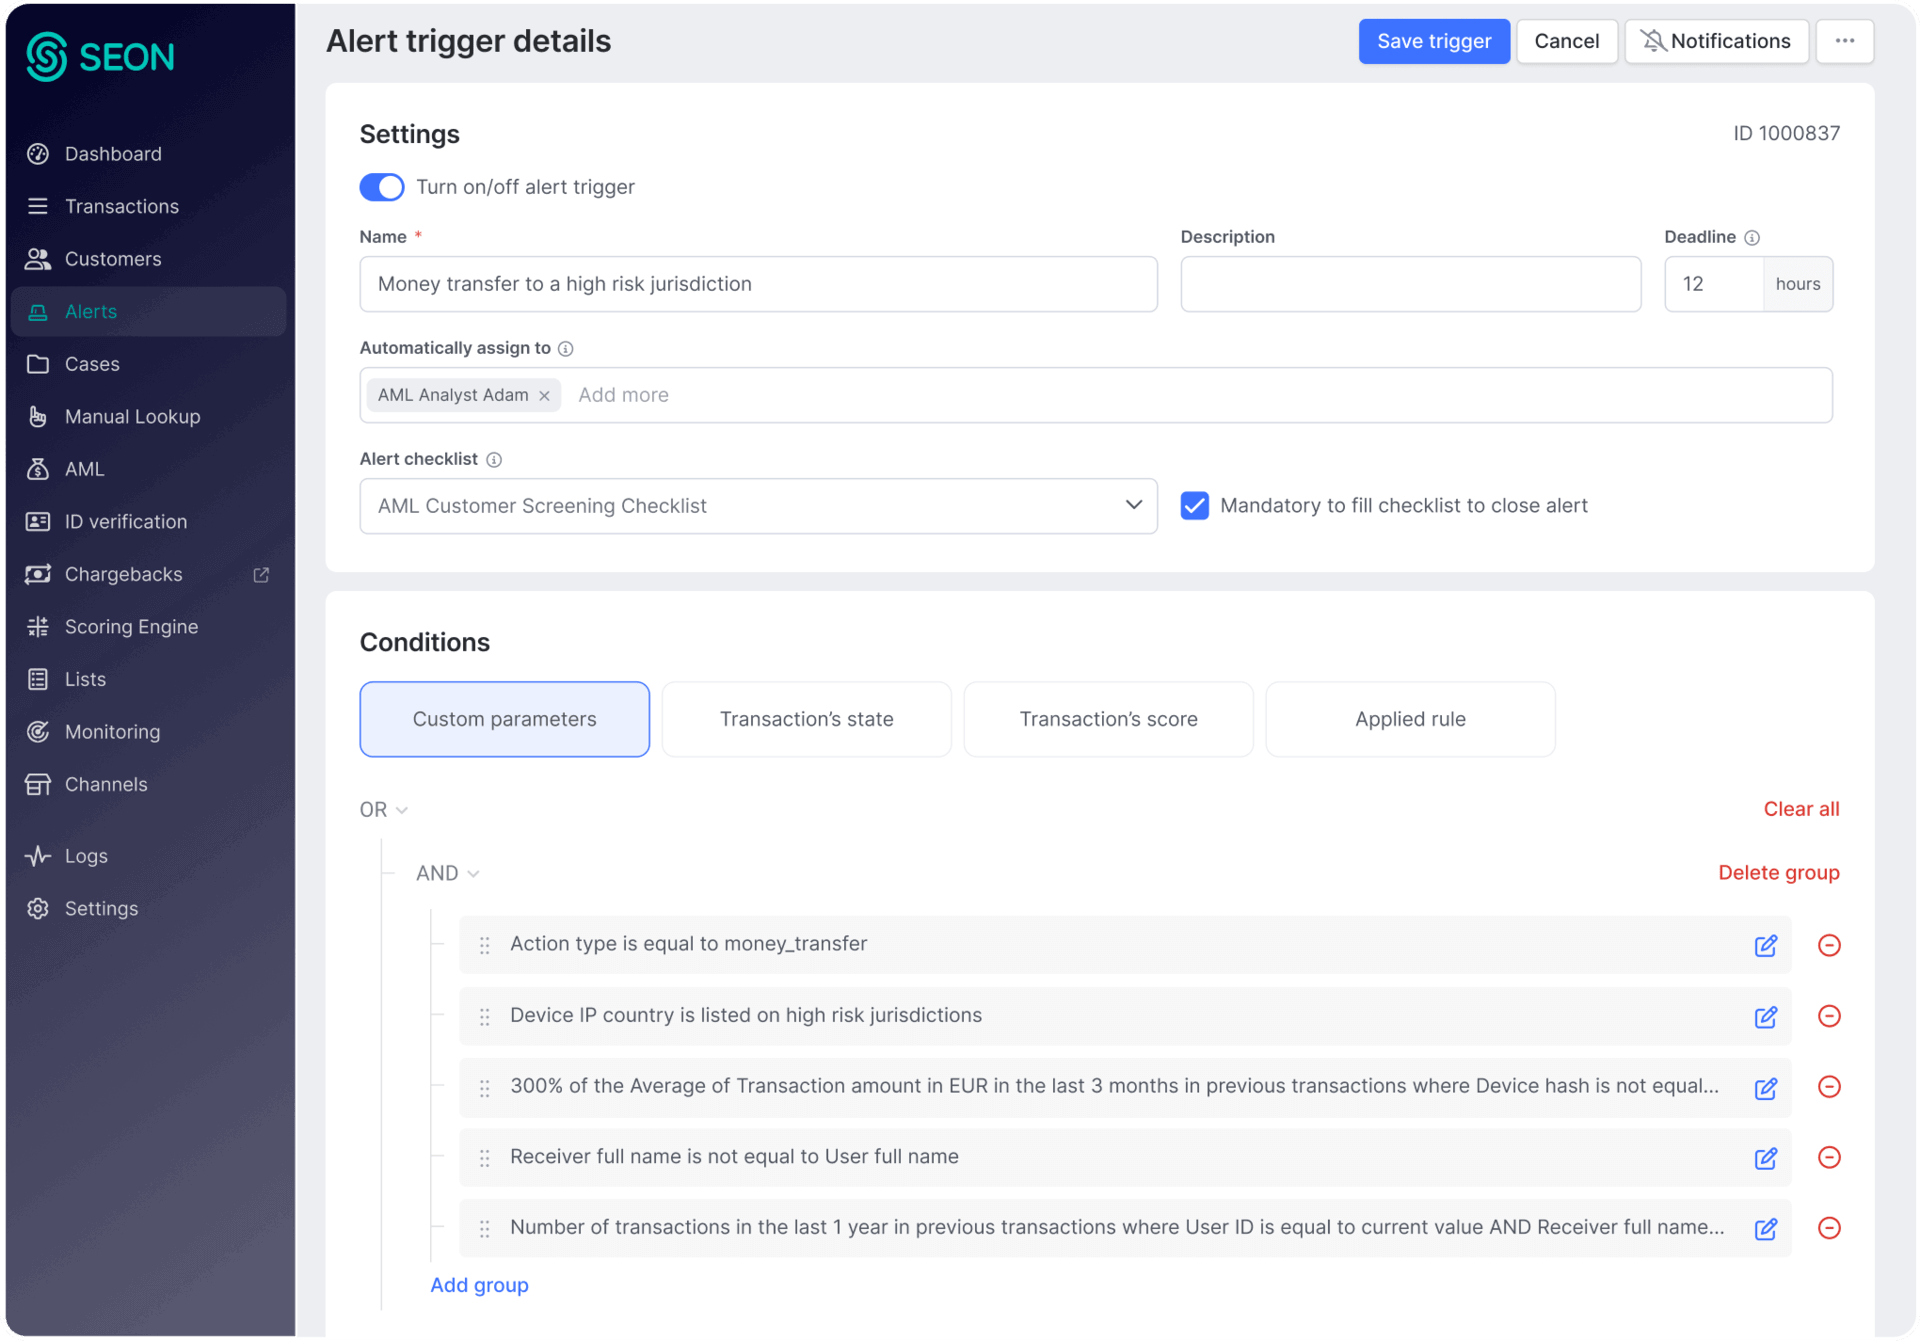
Task: Click the AML sidebar icon
Action: (38, 469)
